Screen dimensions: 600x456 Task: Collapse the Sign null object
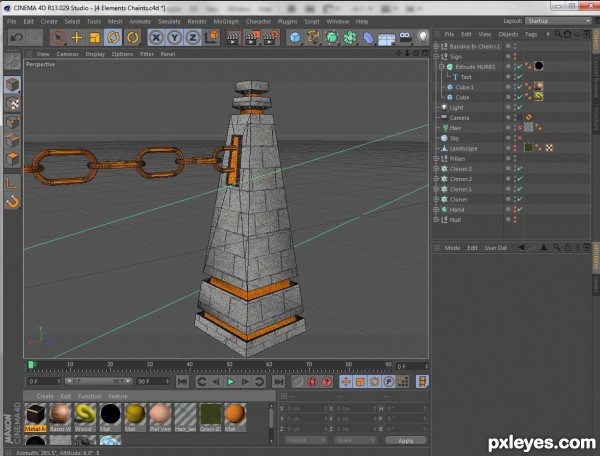tap(436, 57)
